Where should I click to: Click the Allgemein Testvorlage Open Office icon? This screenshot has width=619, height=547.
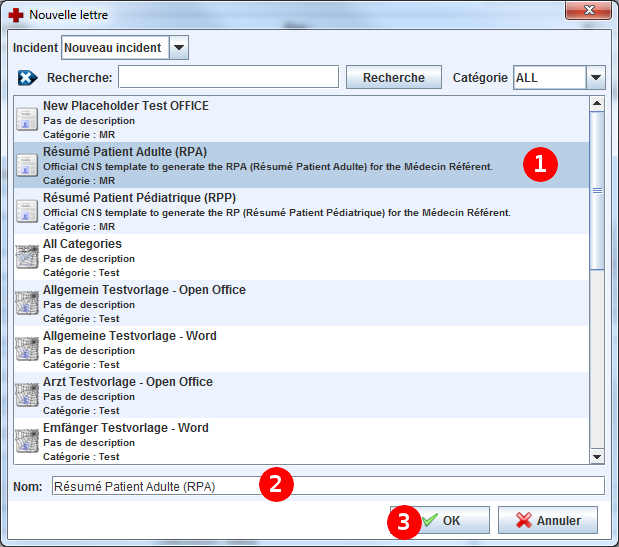27,304
